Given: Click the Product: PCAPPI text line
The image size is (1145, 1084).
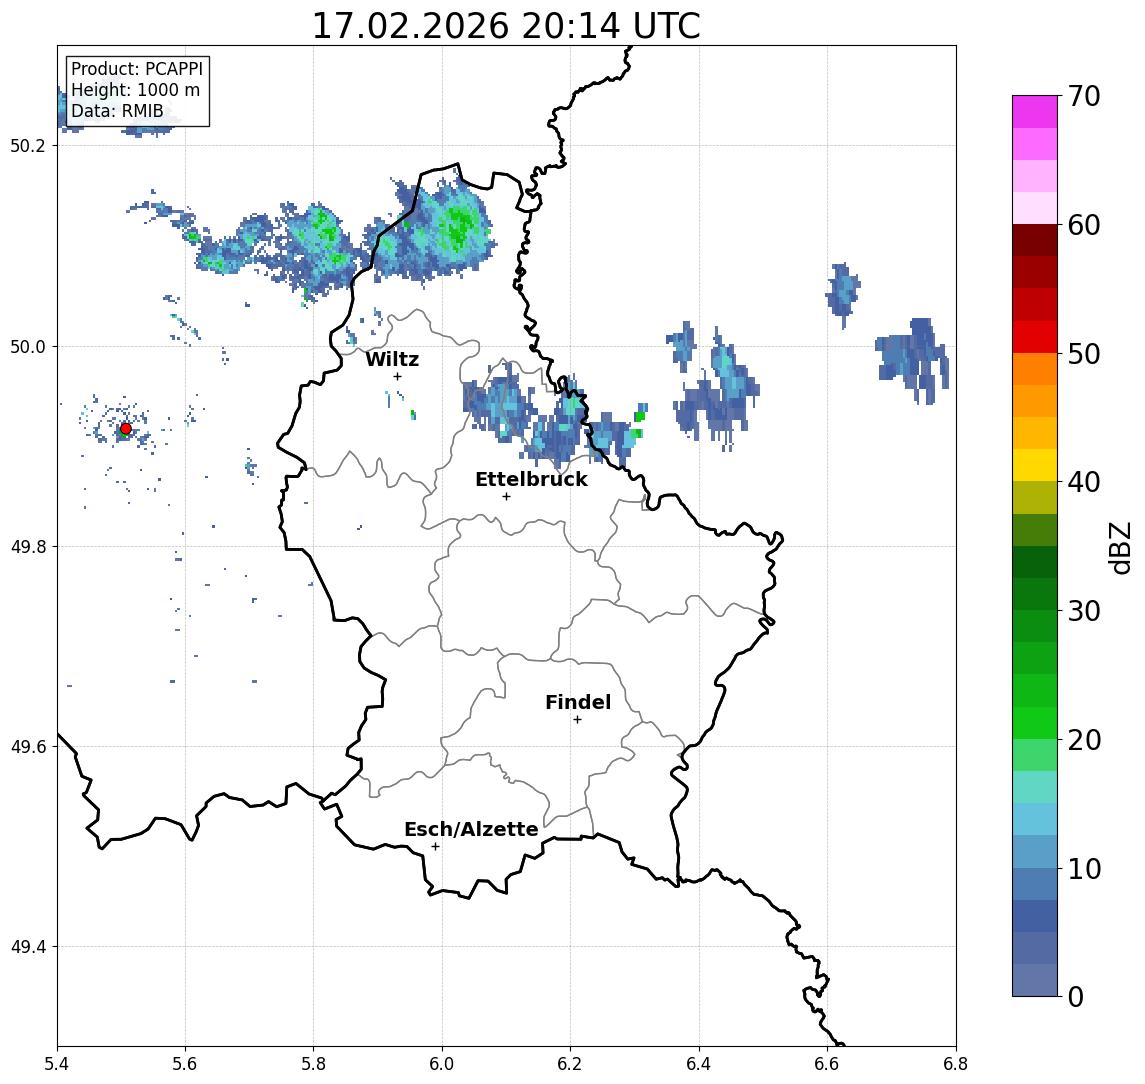Looking at the screenshot, I should pyautogui.click(x=137, y=69).
